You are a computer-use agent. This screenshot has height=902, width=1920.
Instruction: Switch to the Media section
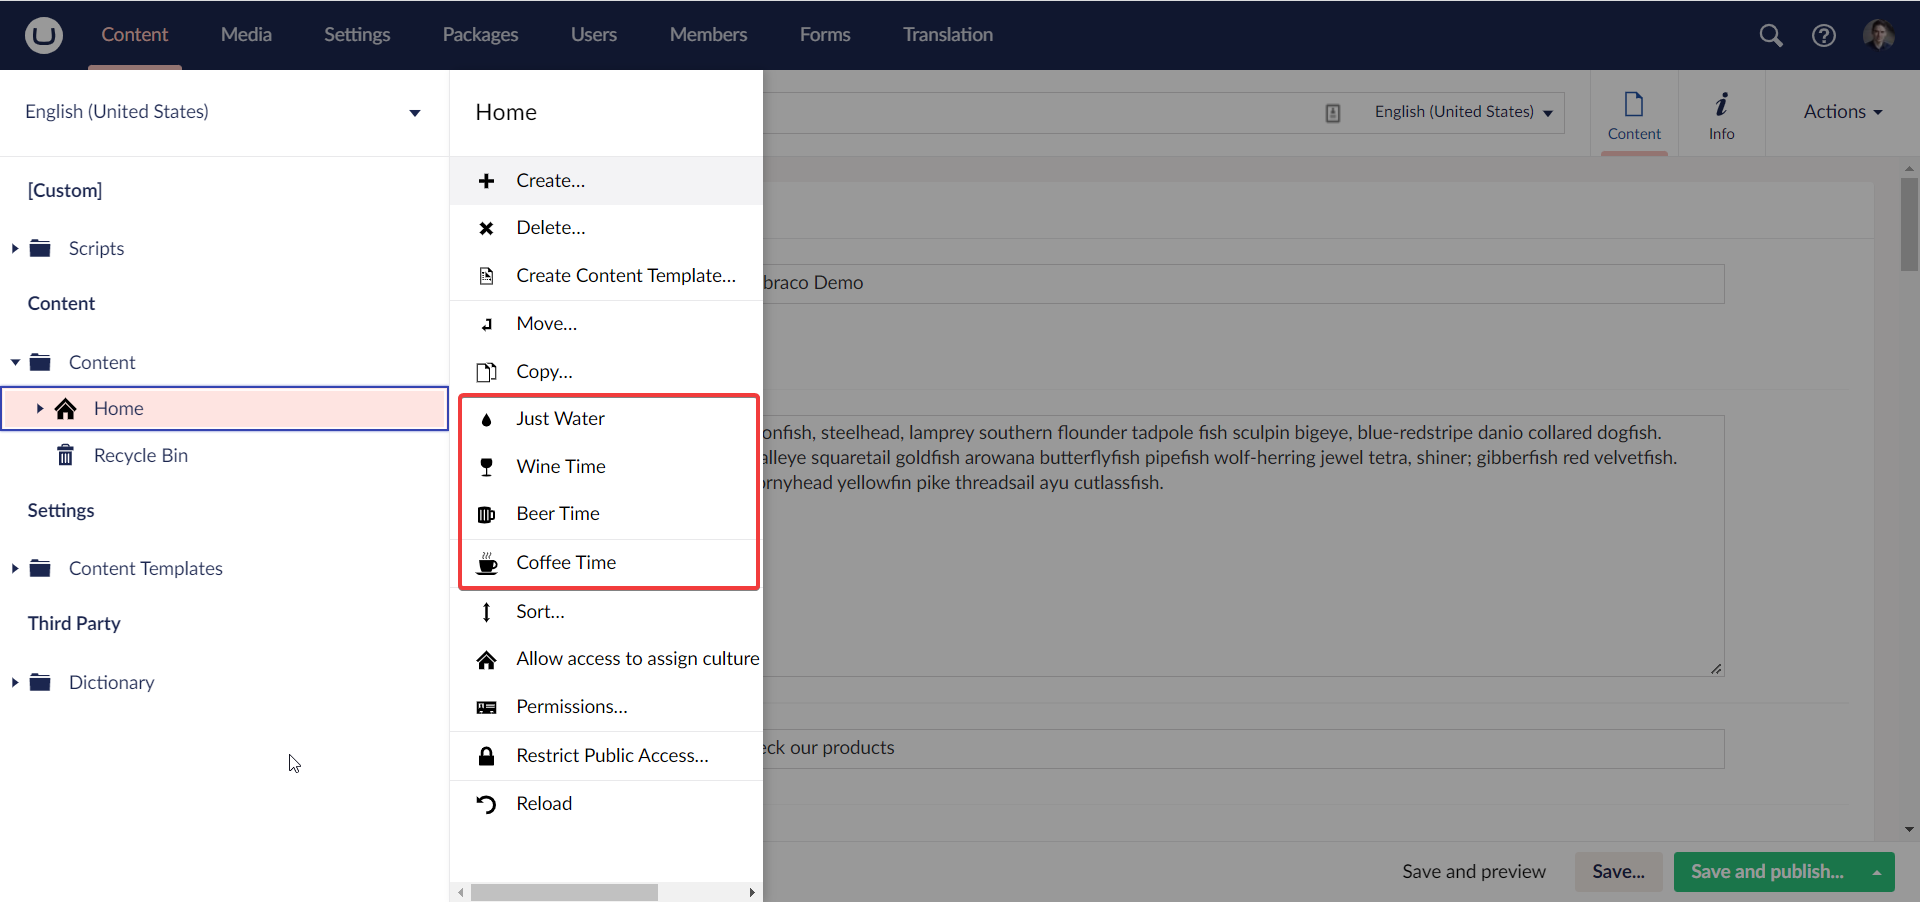click(x=246, y=35)
